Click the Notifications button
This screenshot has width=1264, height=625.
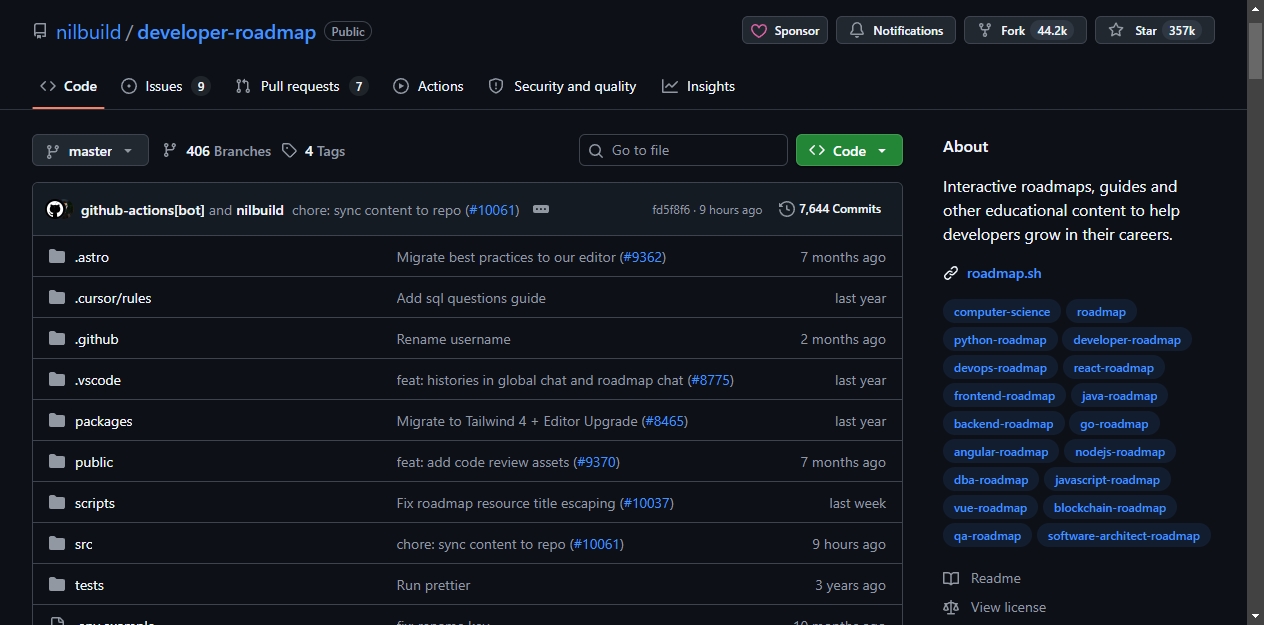[896, 30]
